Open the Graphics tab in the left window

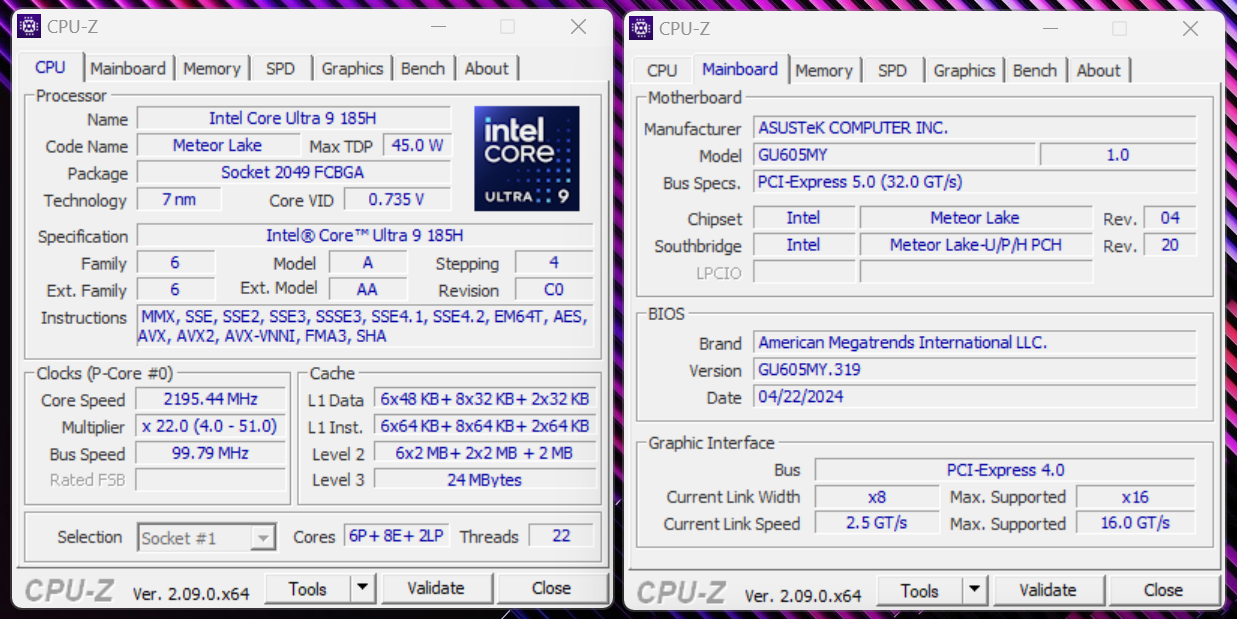click(x=352, y=69)
